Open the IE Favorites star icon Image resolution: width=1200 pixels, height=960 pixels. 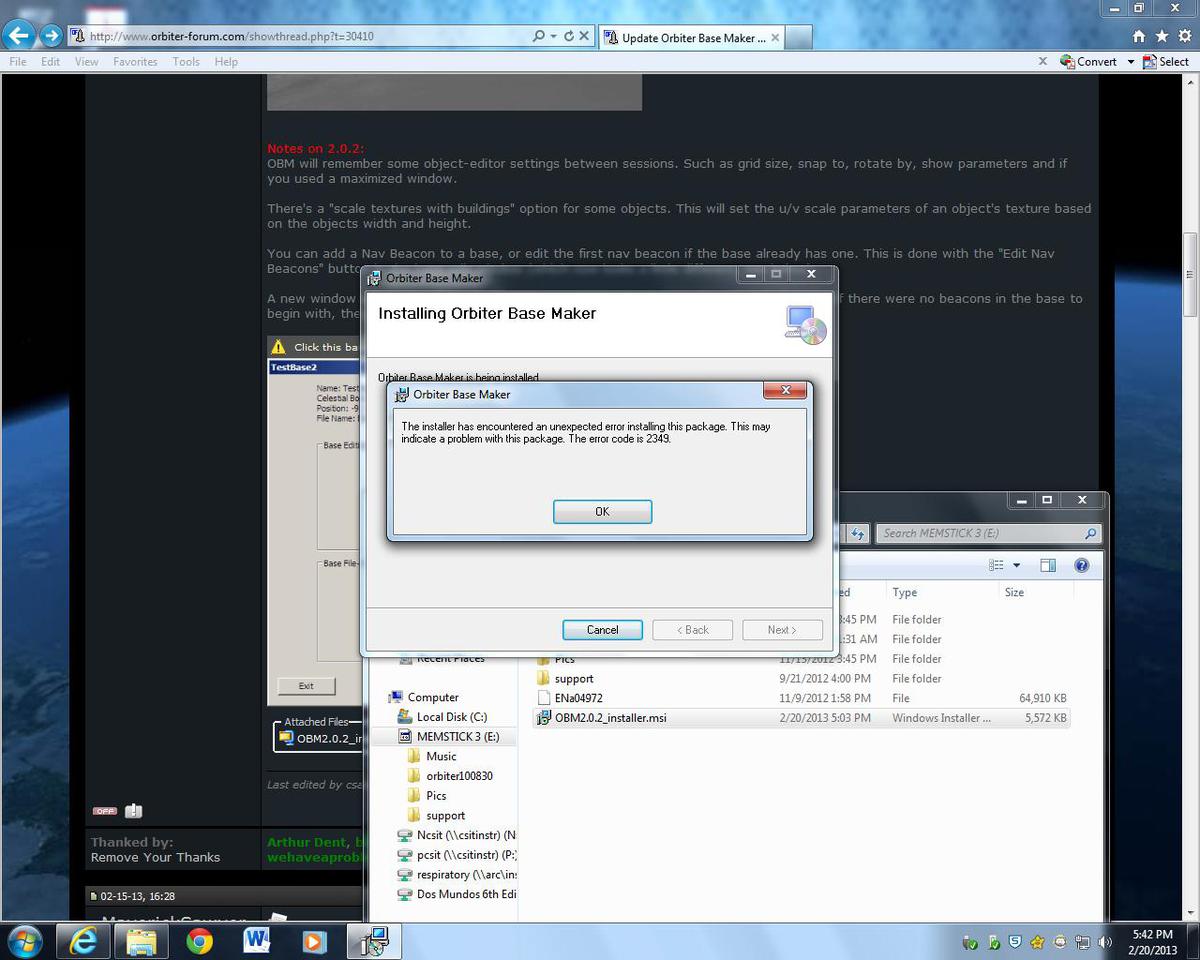pyautogui.click(x=1161, y=36)
